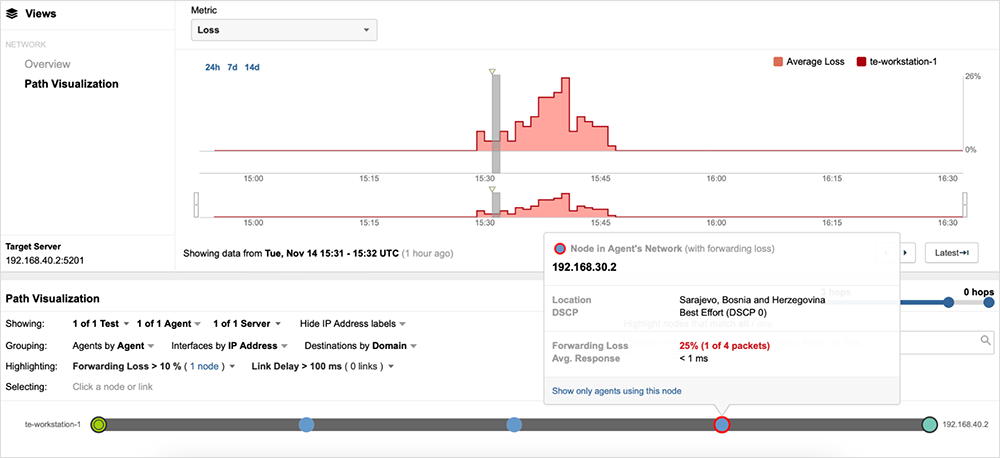Open the Metric Loss dropdown

point(284,30)
